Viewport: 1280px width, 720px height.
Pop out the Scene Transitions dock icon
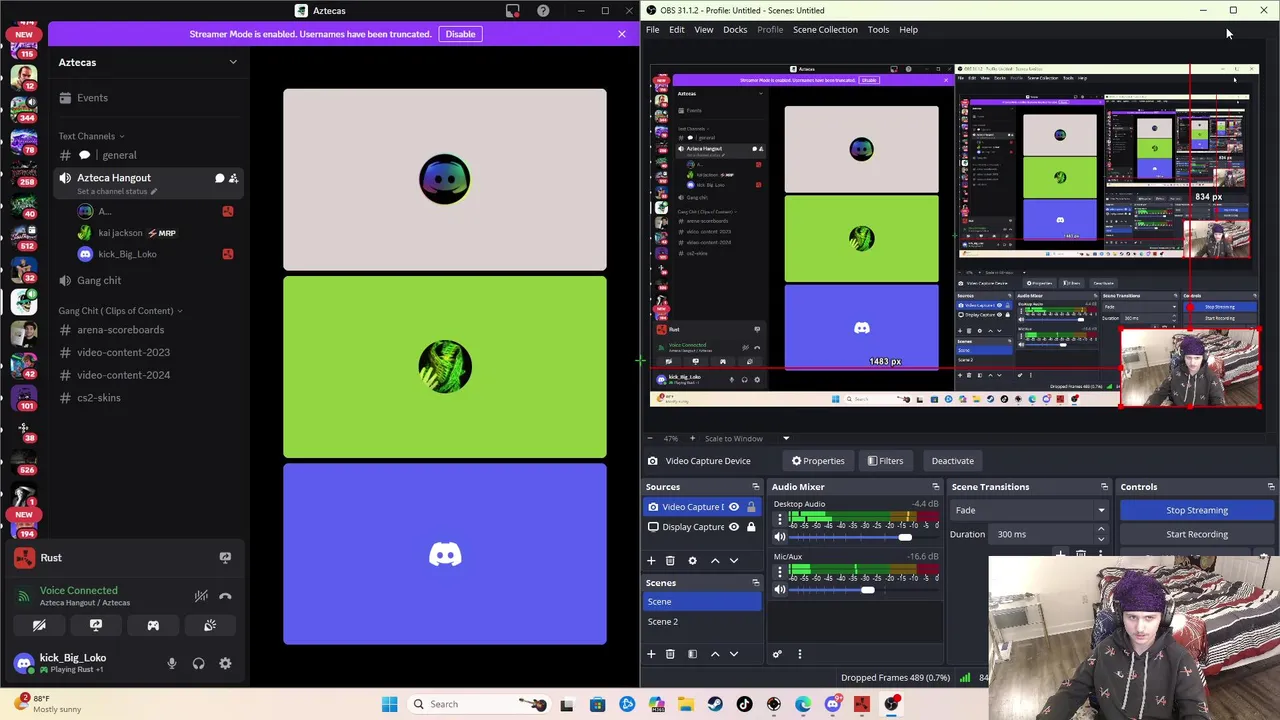(1104, 487)
